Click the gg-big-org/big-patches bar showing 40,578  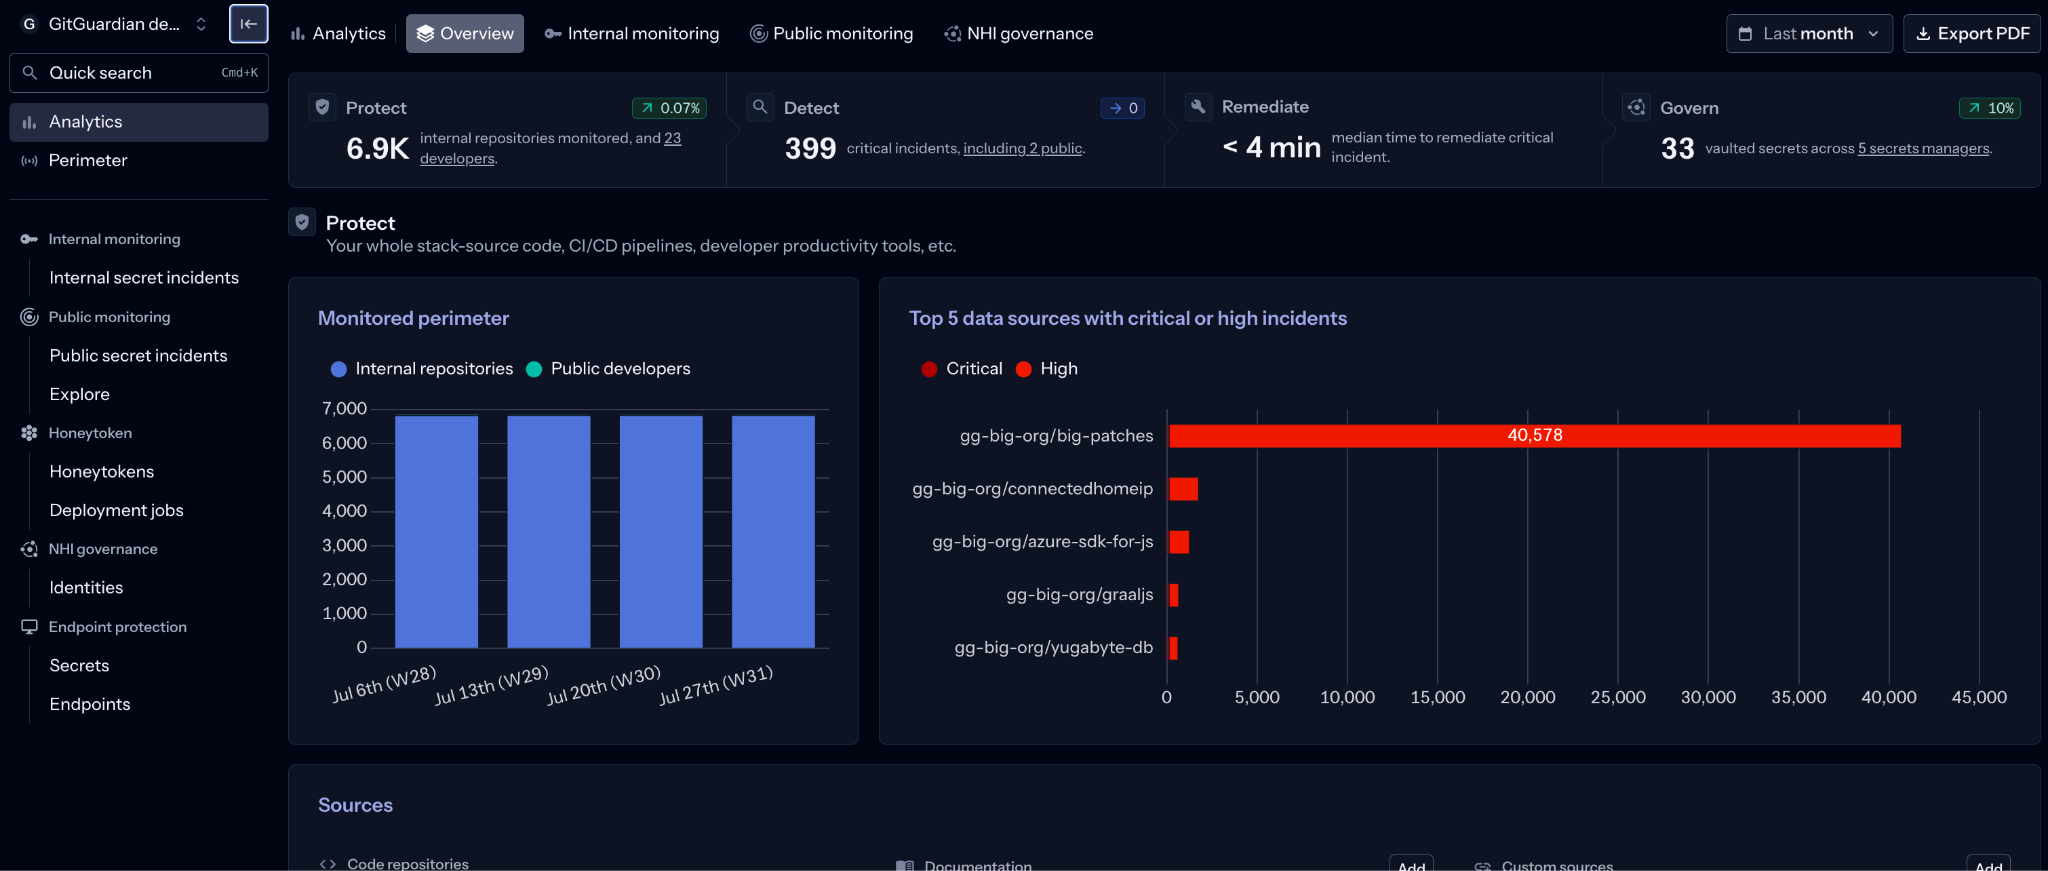point(1535,436)
